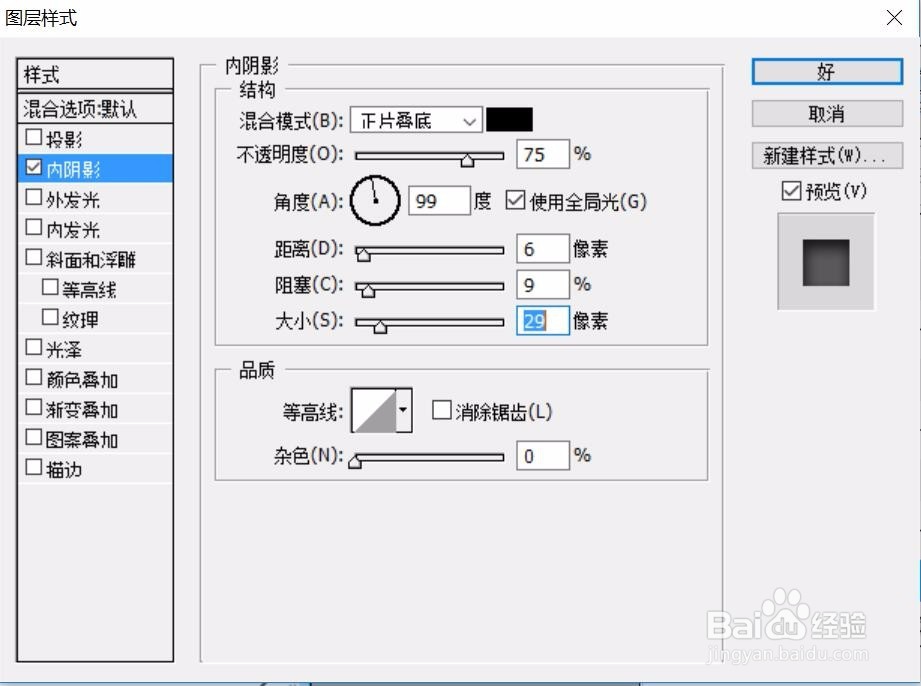Click the angle dial to change light angle
Screen dimensions: 921x686
374,200
